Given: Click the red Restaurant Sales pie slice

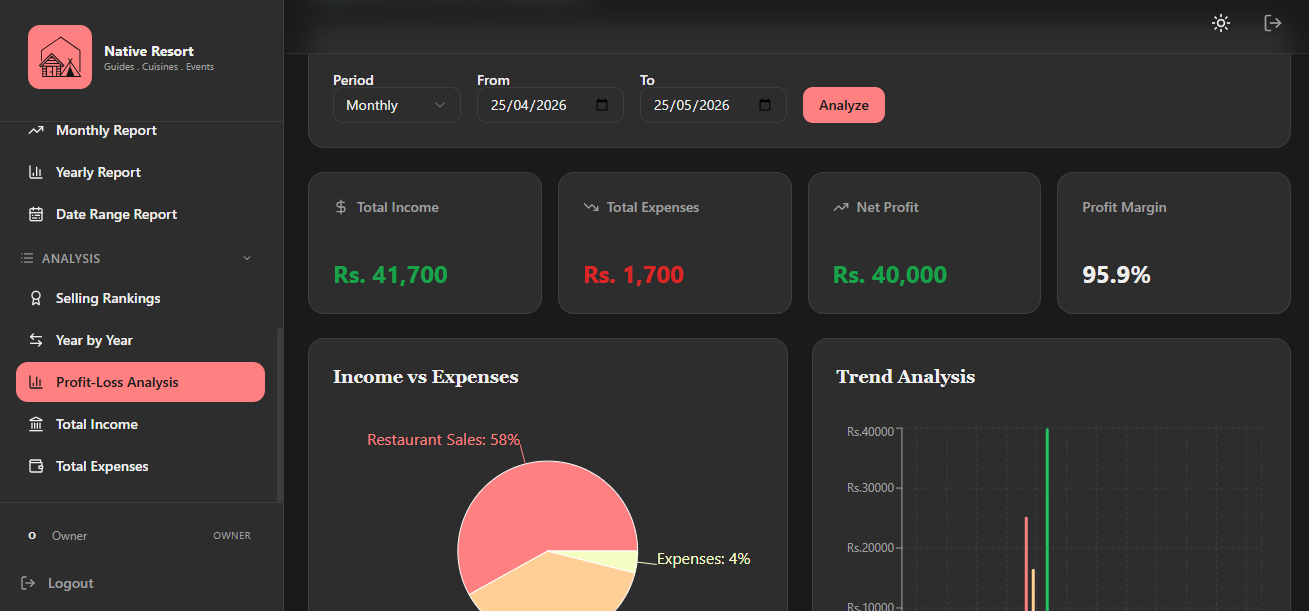Looking at the screenshot, I should (540, 510).
